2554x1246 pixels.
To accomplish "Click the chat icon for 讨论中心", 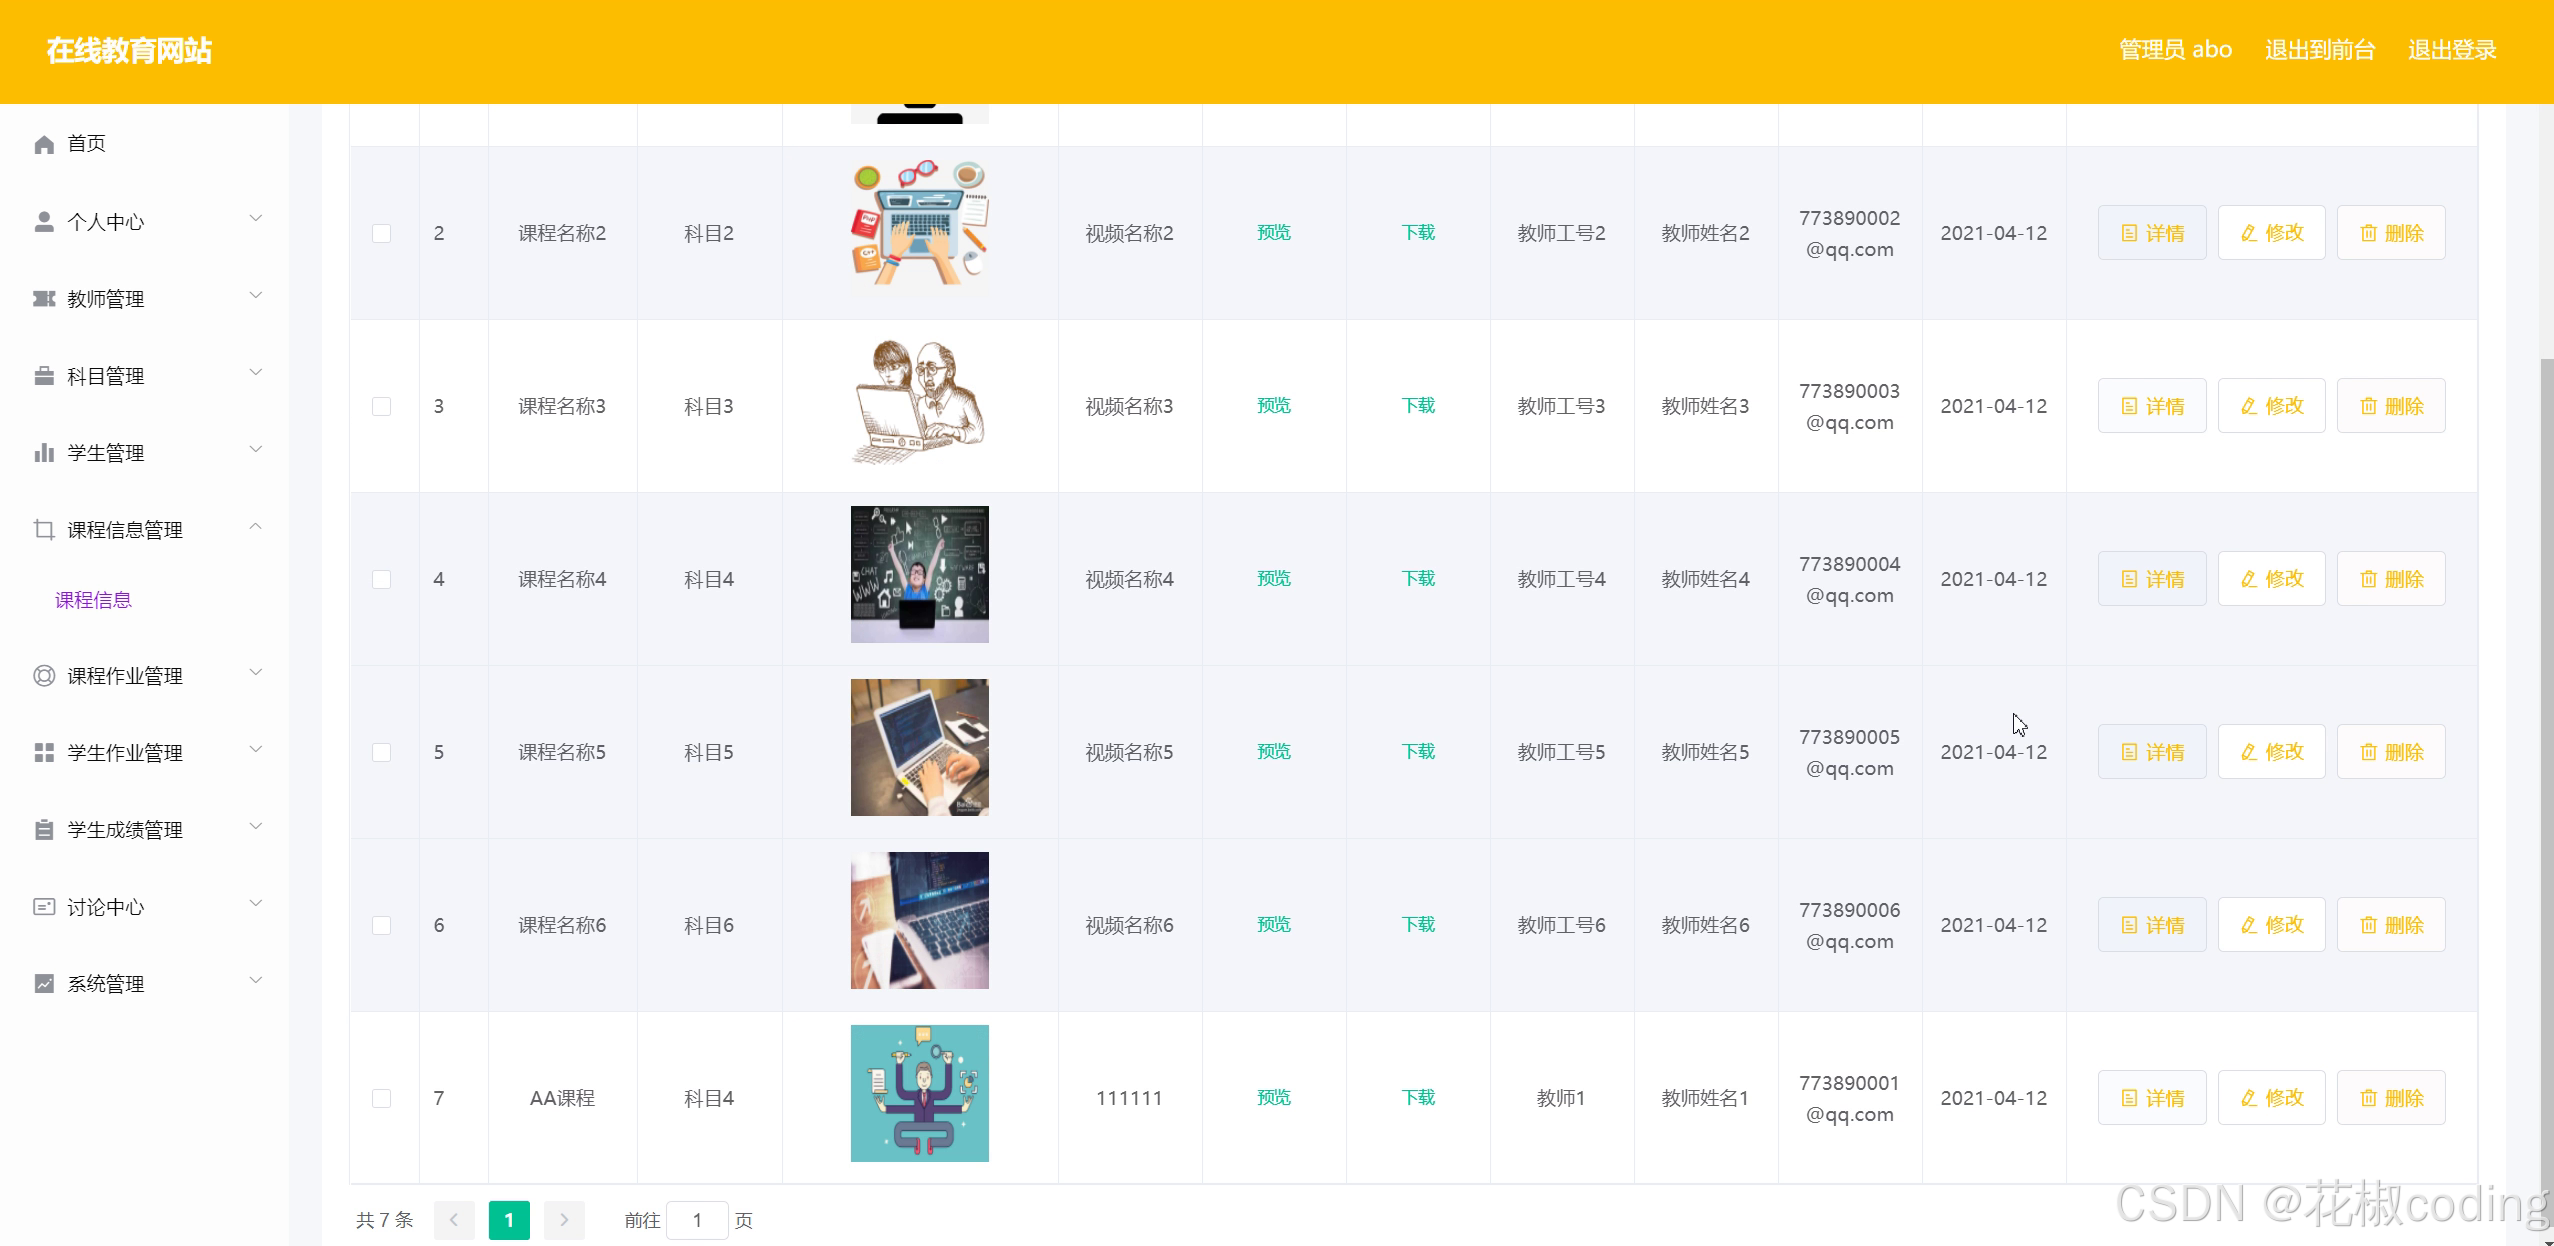I will (44, 906).
